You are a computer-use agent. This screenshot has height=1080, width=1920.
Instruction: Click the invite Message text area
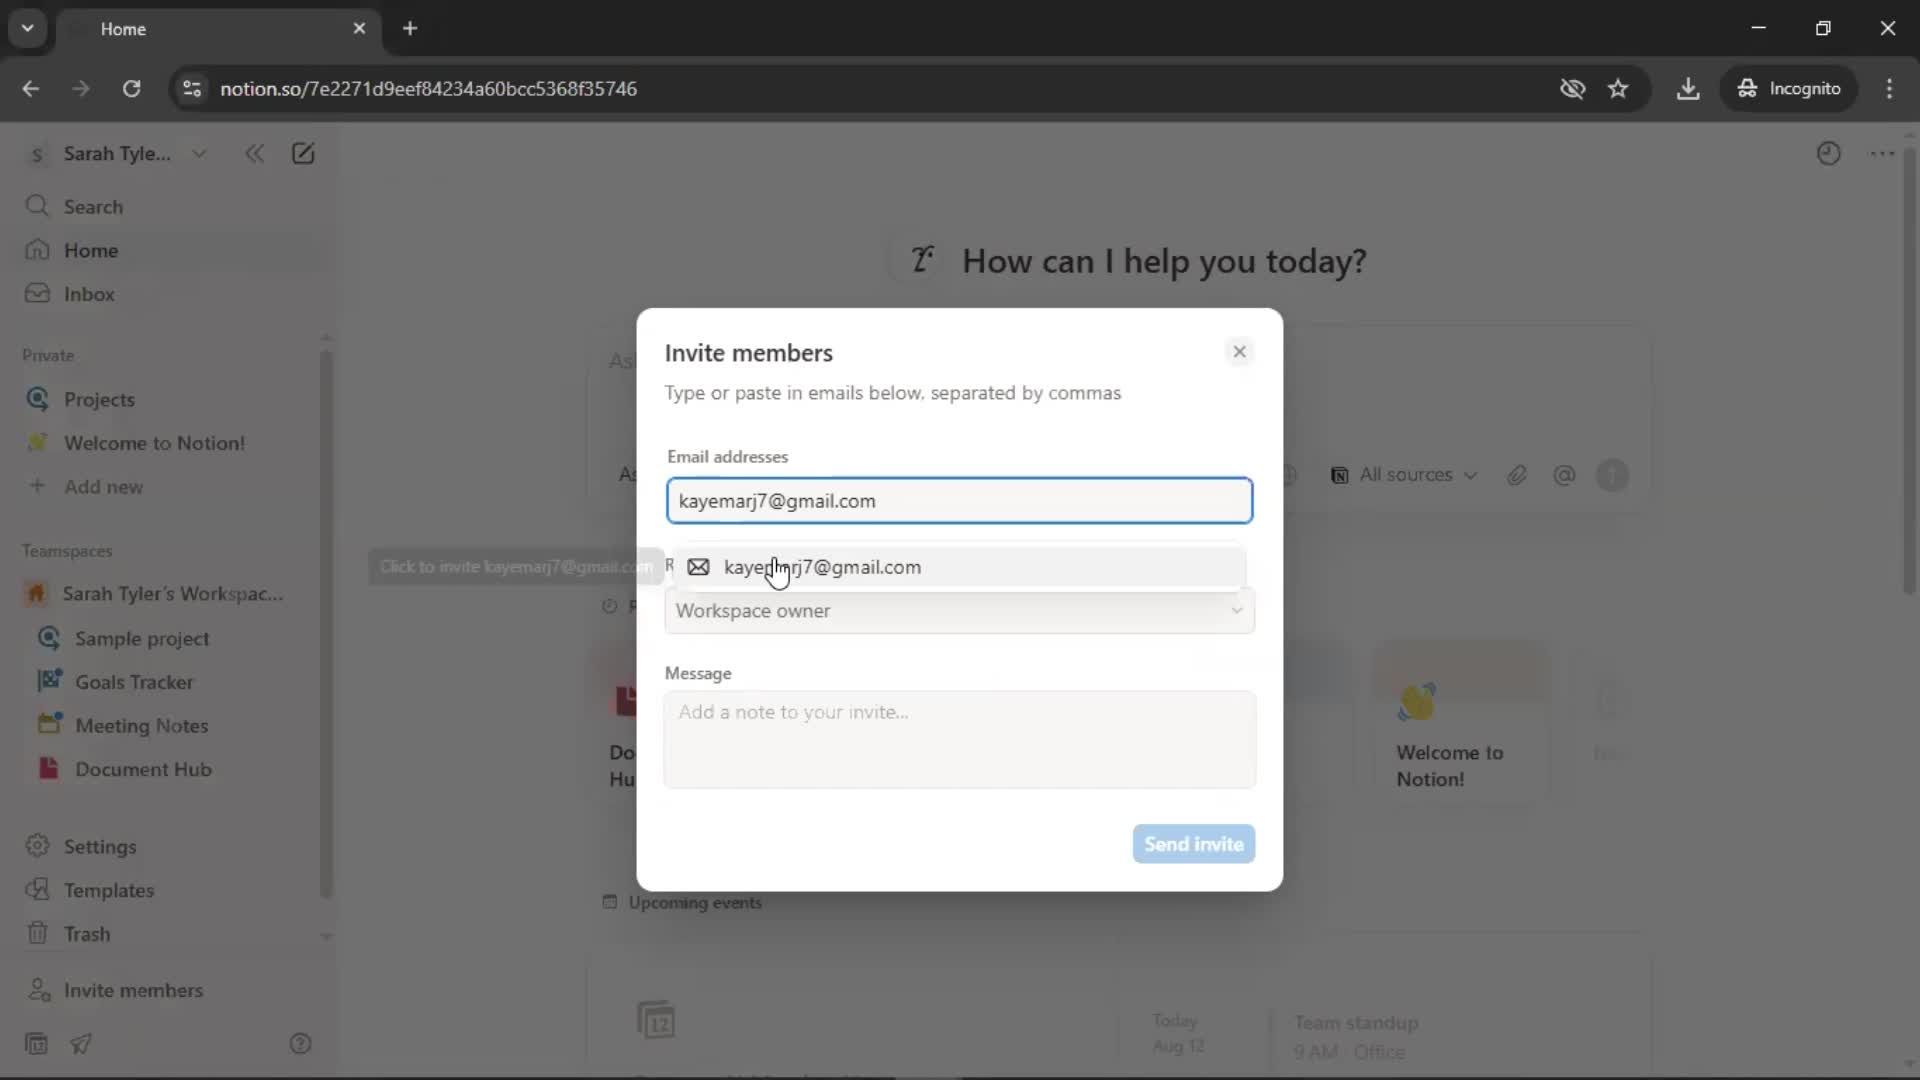tap(959, 740)
